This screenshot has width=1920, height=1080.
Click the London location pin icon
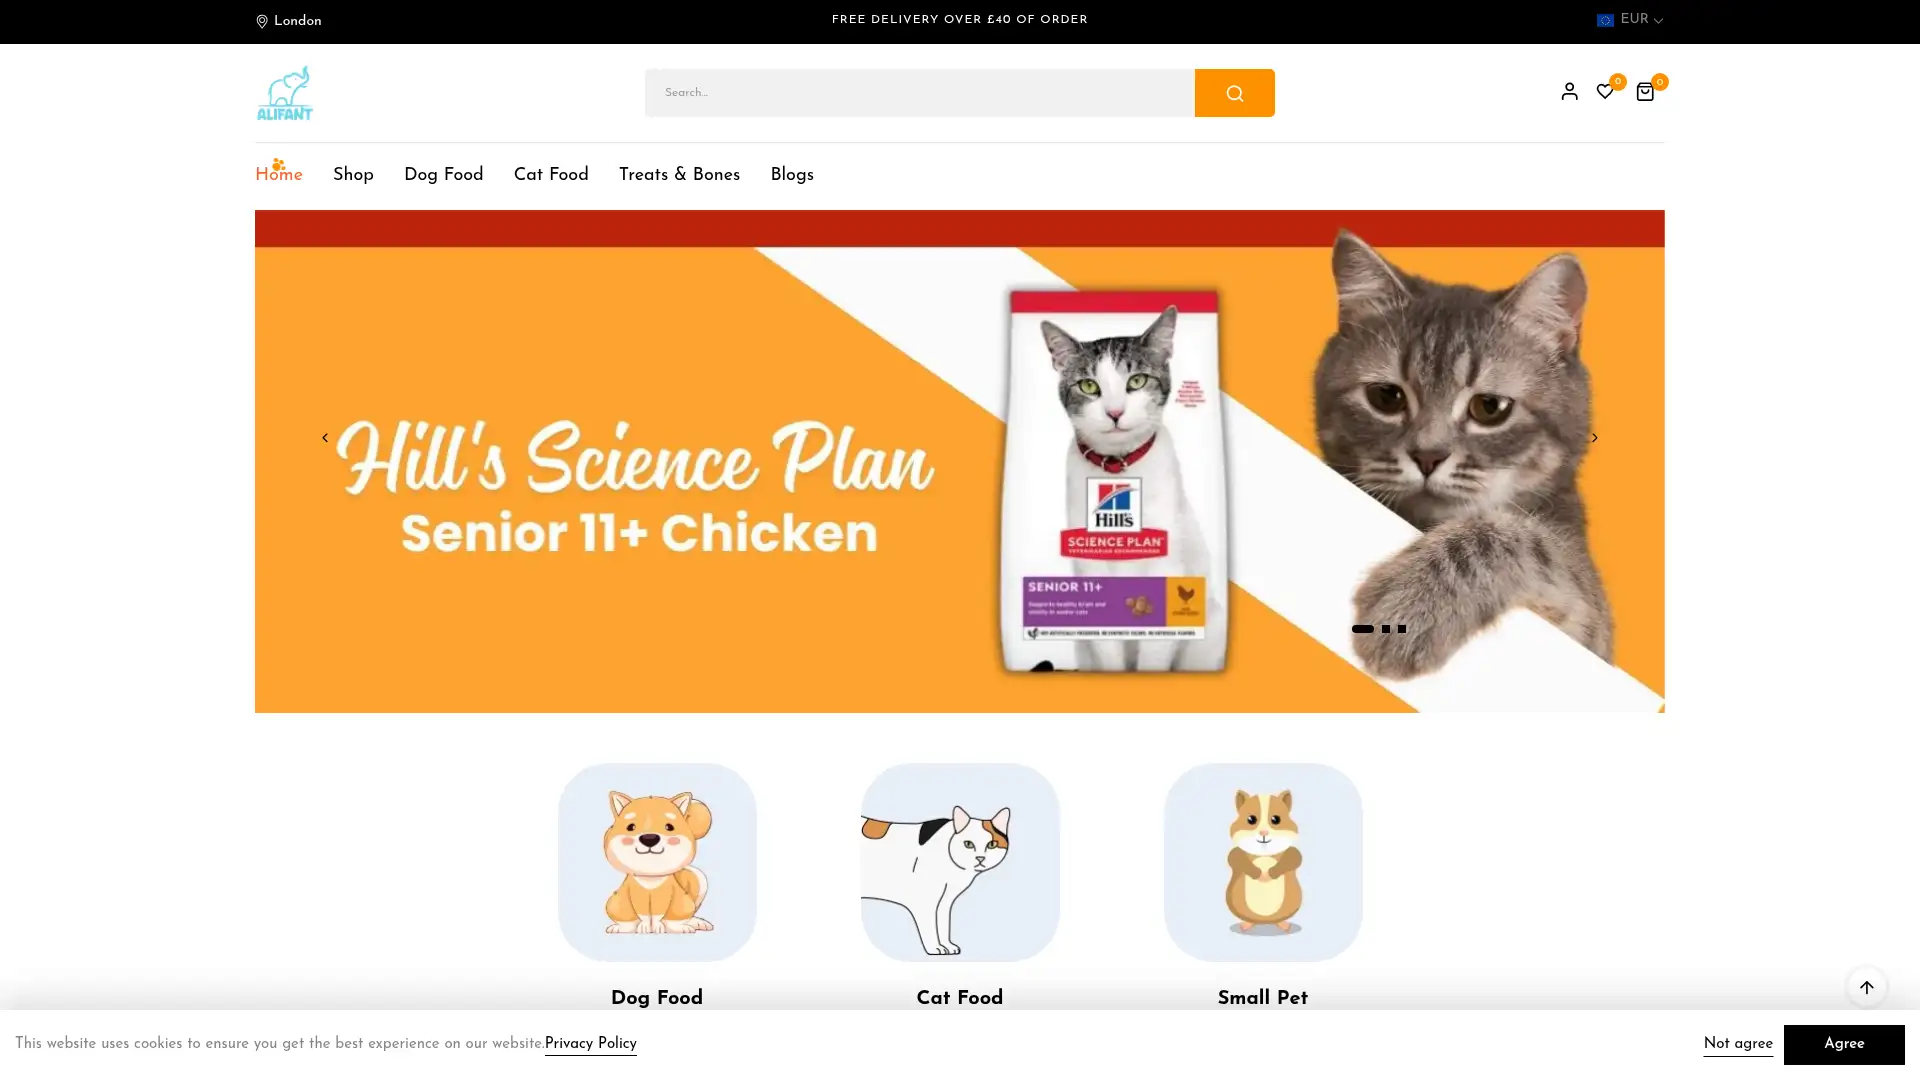262,21
